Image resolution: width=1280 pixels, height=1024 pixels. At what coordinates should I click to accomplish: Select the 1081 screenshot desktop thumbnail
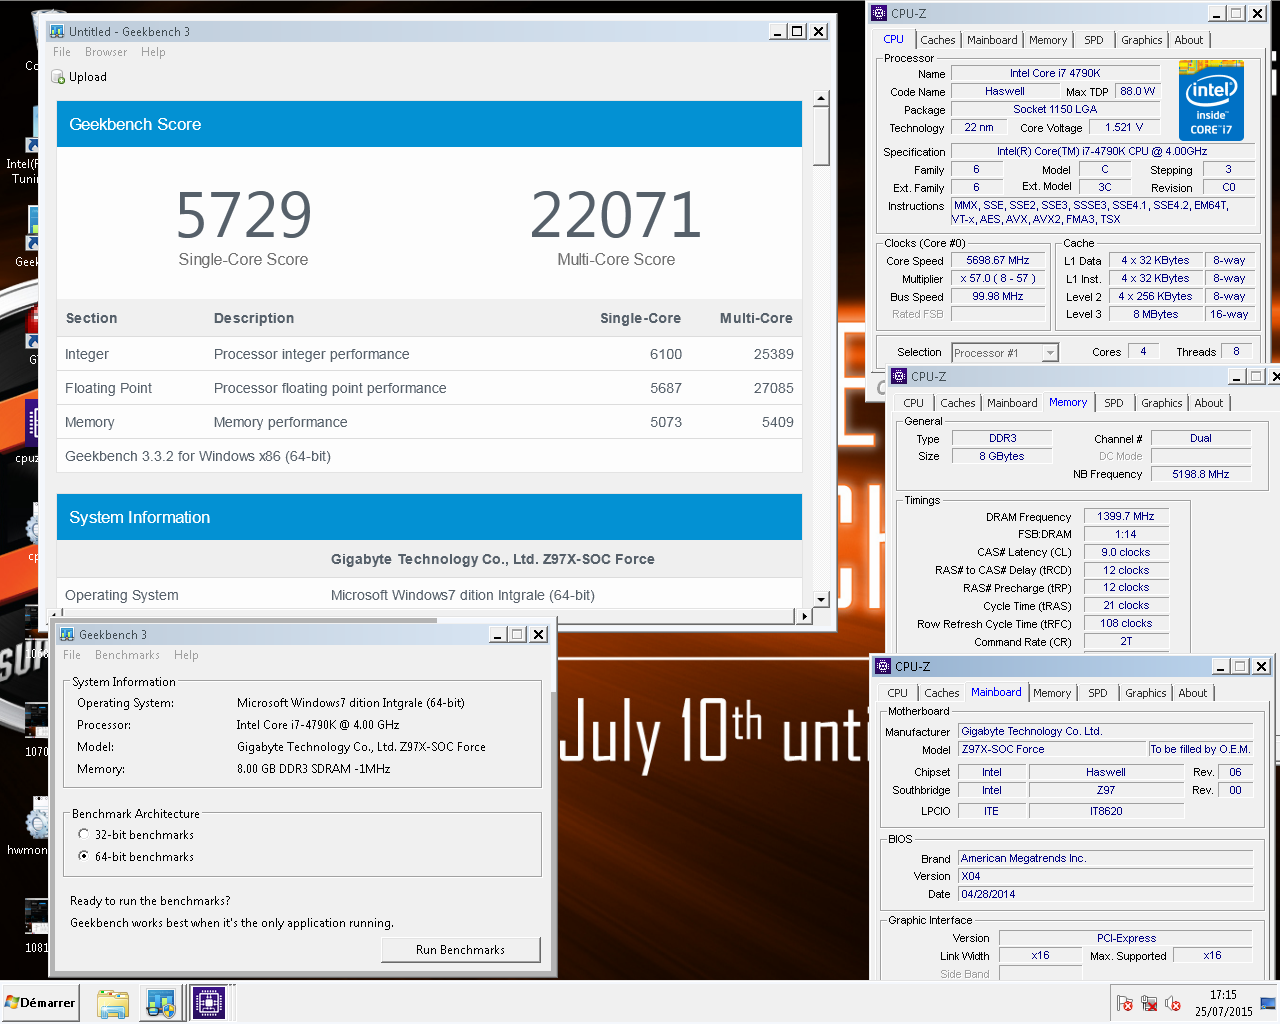pyautogui.click(x=36, y=917)
